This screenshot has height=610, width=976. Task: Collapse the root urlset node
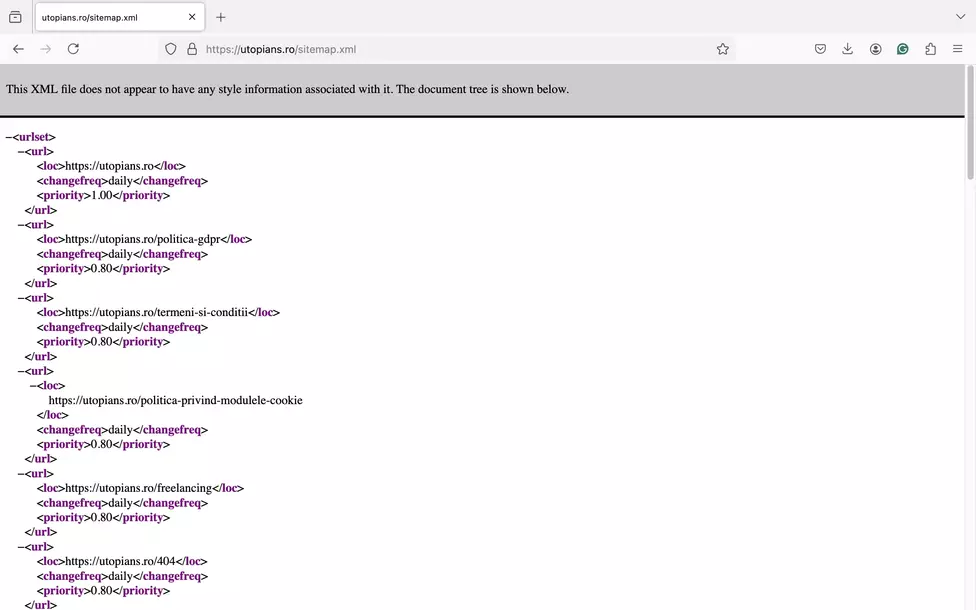(9, 137)
